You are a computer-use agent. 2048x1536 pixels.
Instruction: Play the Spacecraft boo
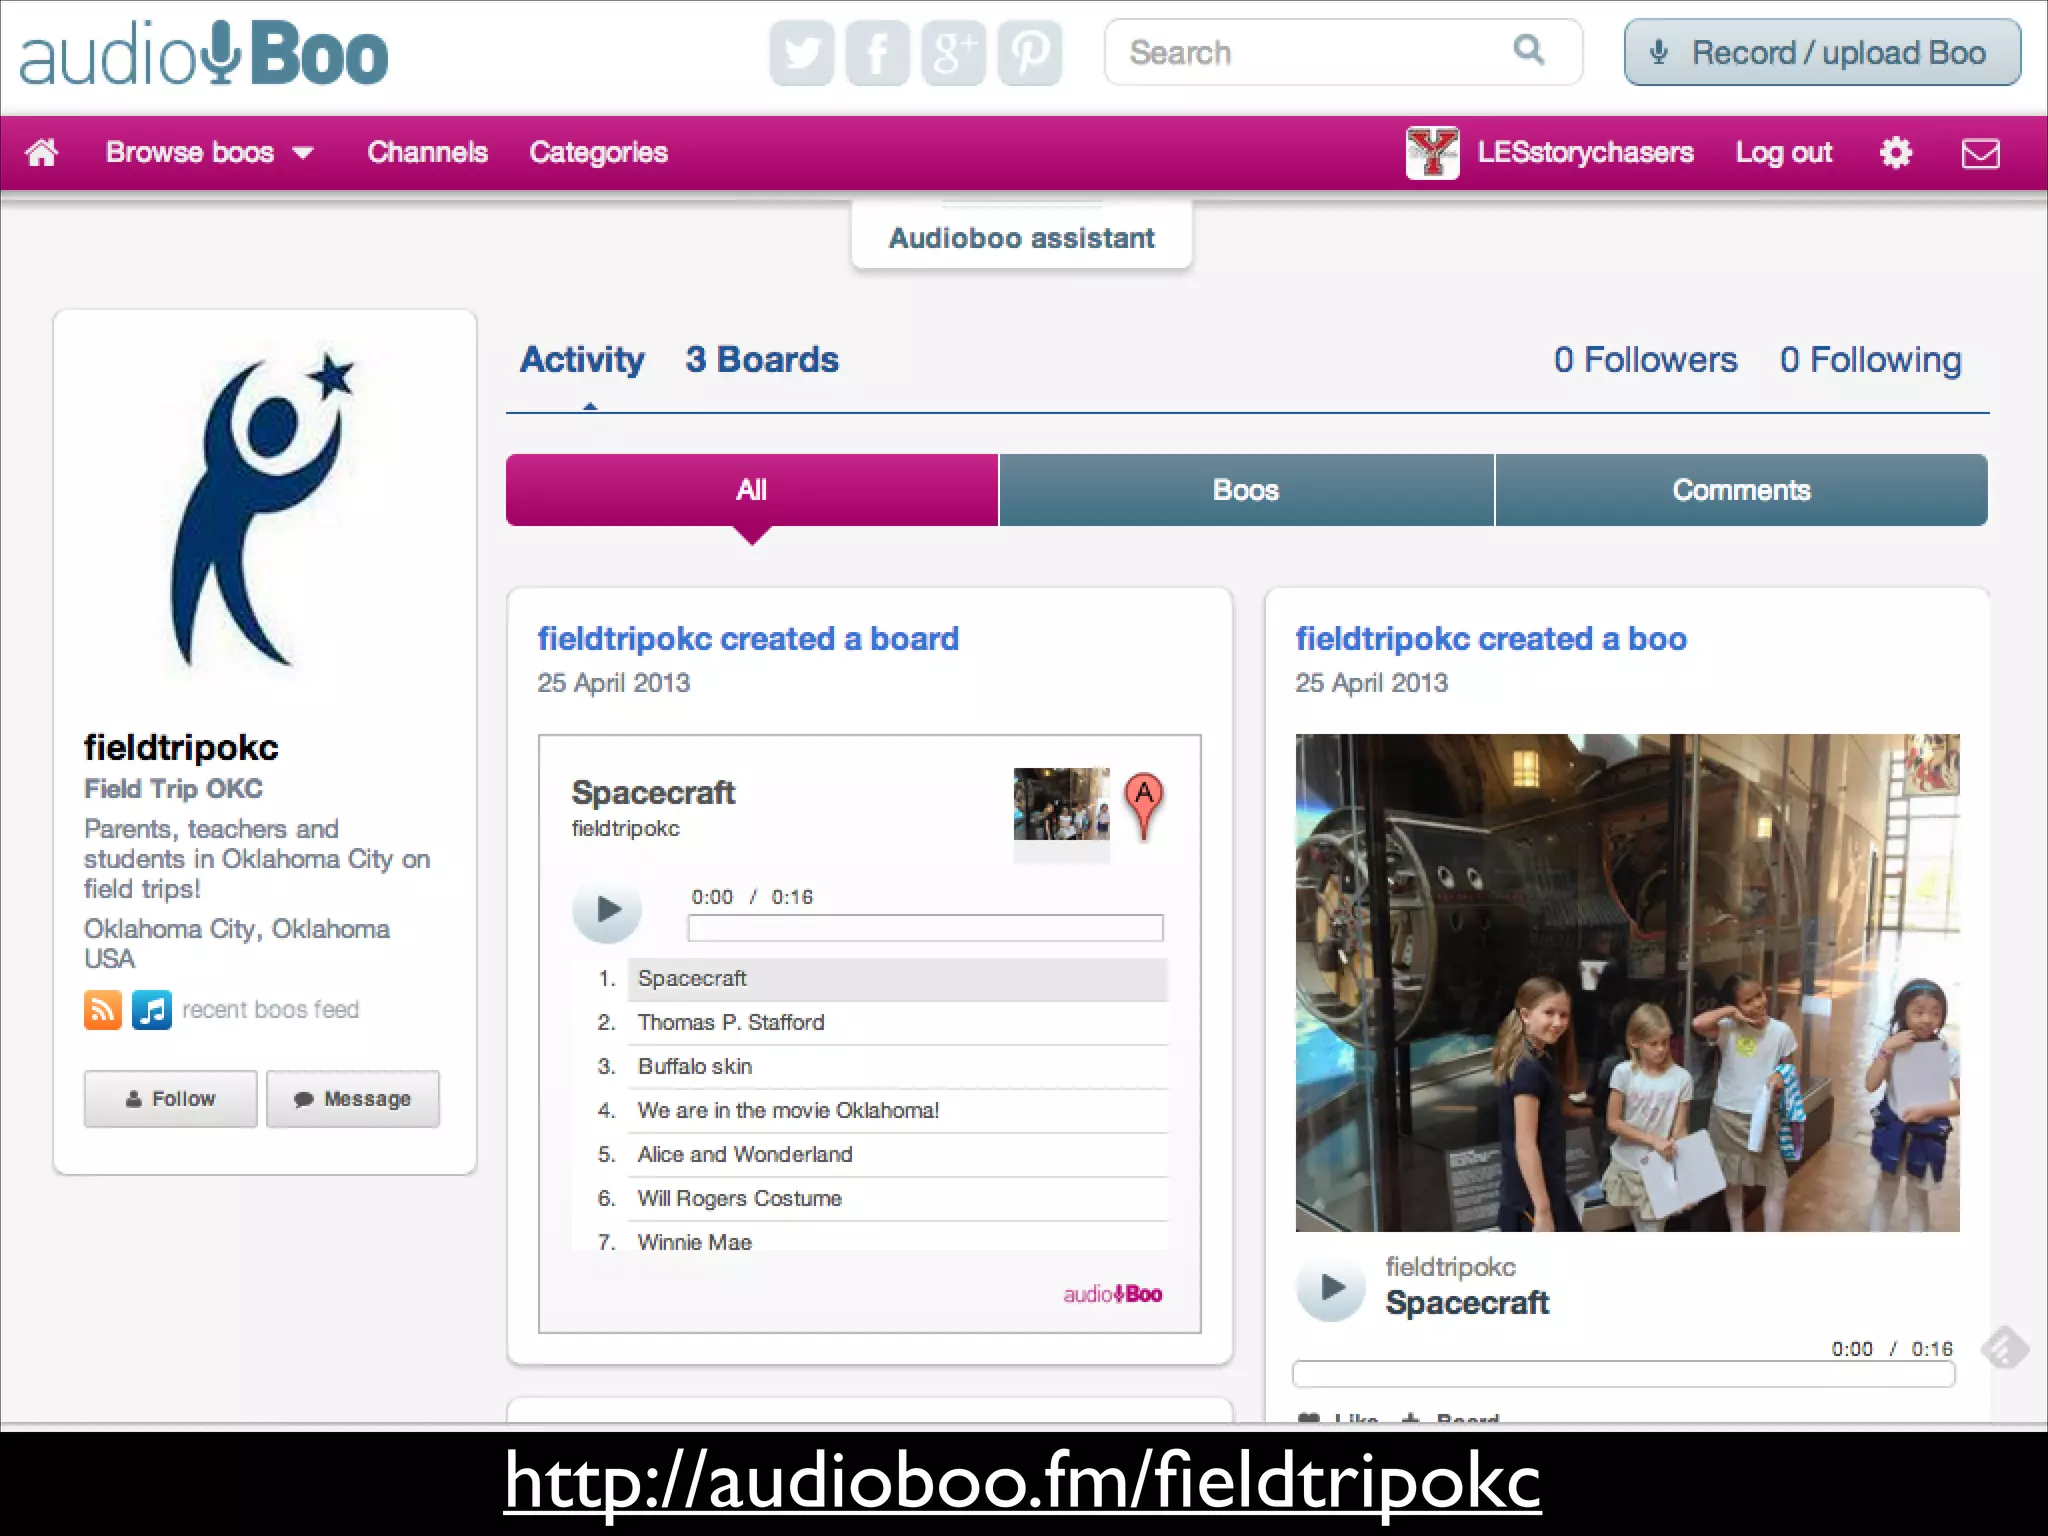click(1330, 1287)
